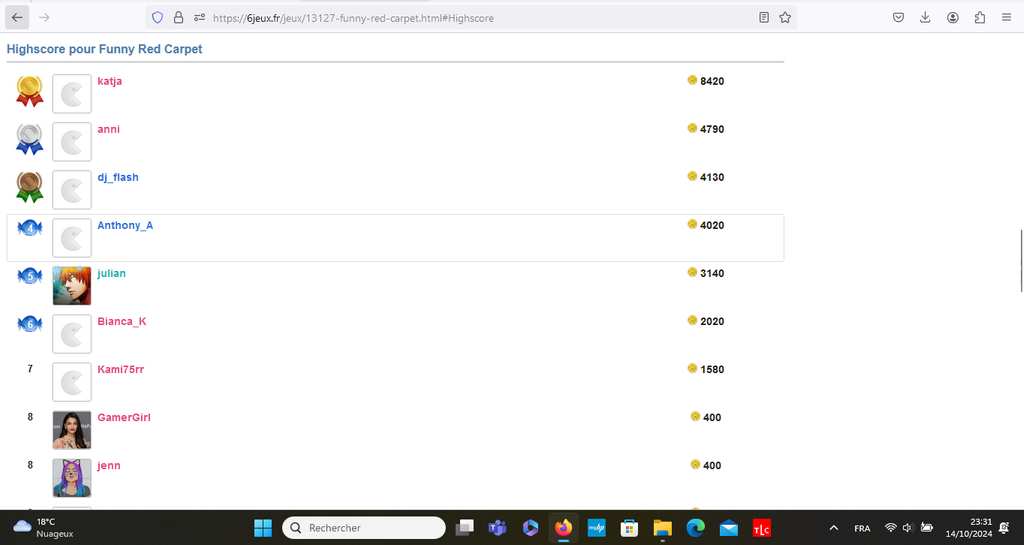This screenshot has height=545, width=1024.
Task: Open dj_flash's player profile link
Action: click(117, 177)
